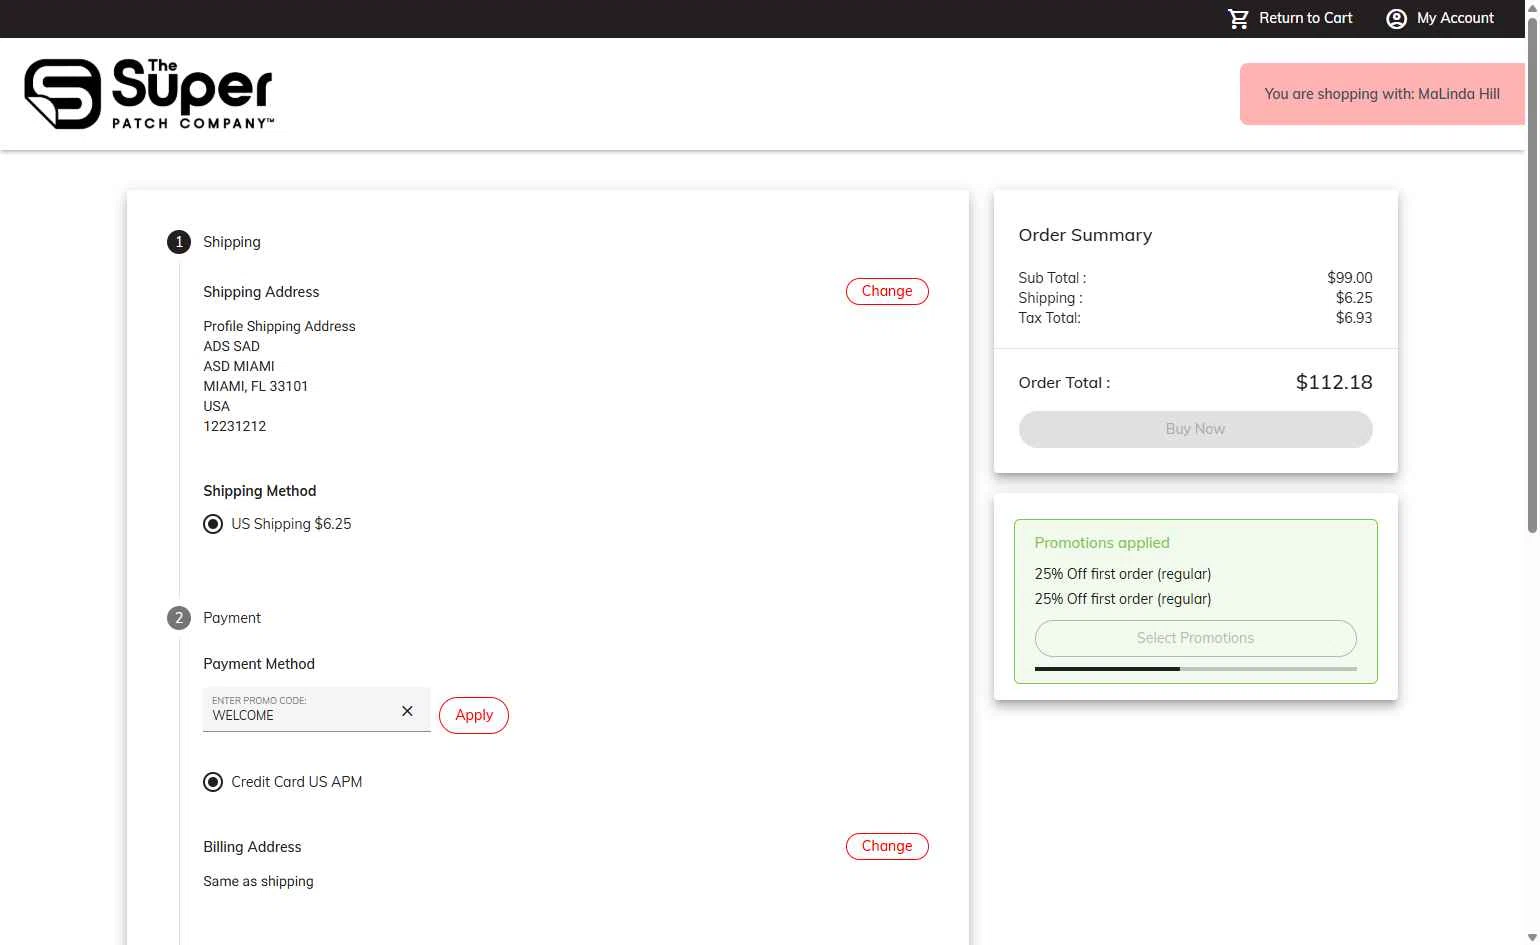
Task: Click the step 1 Shipping marker
Action: click(x=179, y=242)
